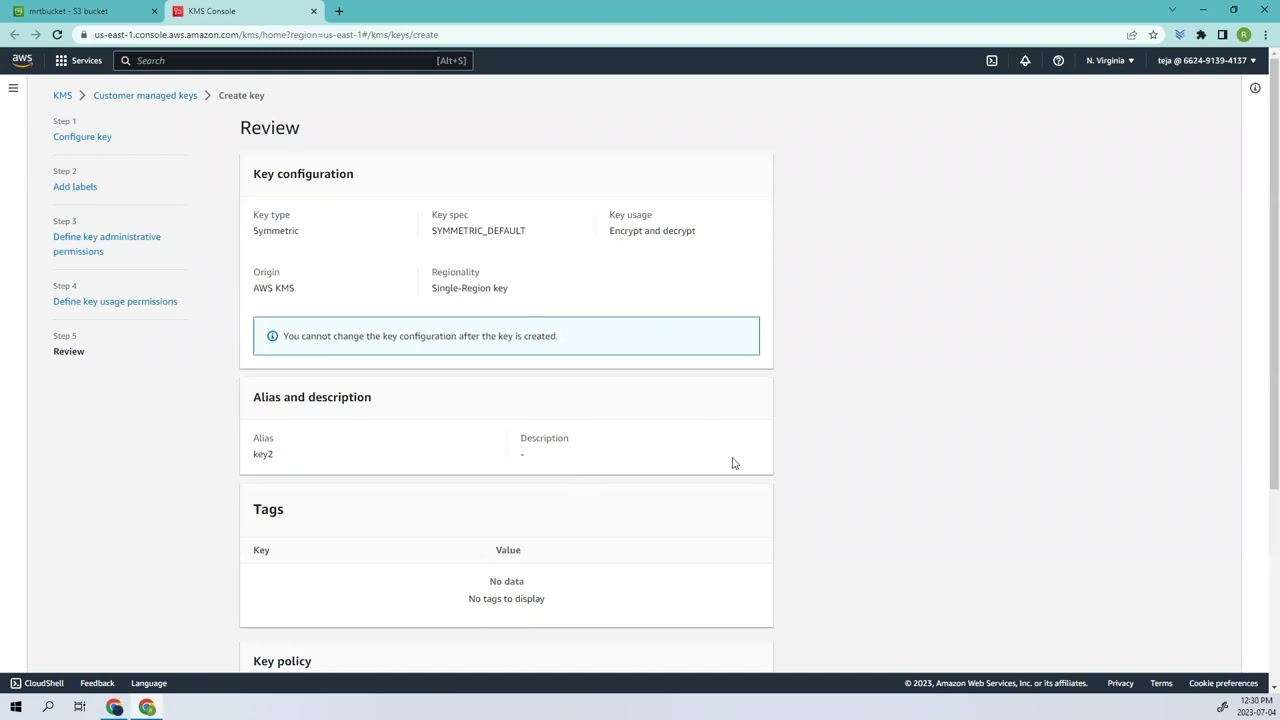Image resolution: width=1280 pixels, height=720 pixels.
Task: Click the No tags to display text
Action: 506,599
